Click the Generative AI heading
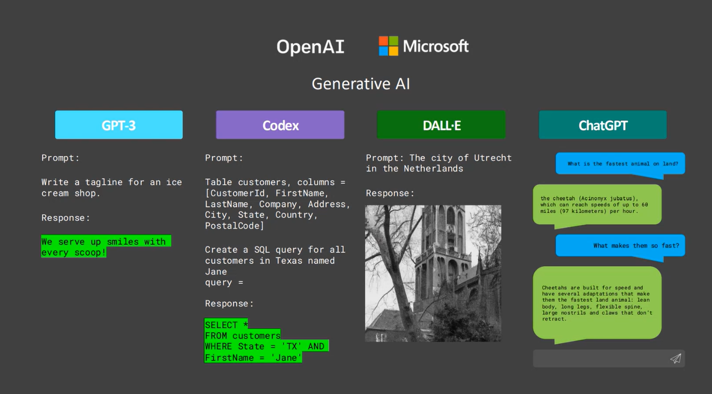The image size is (712, 394). (361, 84)
